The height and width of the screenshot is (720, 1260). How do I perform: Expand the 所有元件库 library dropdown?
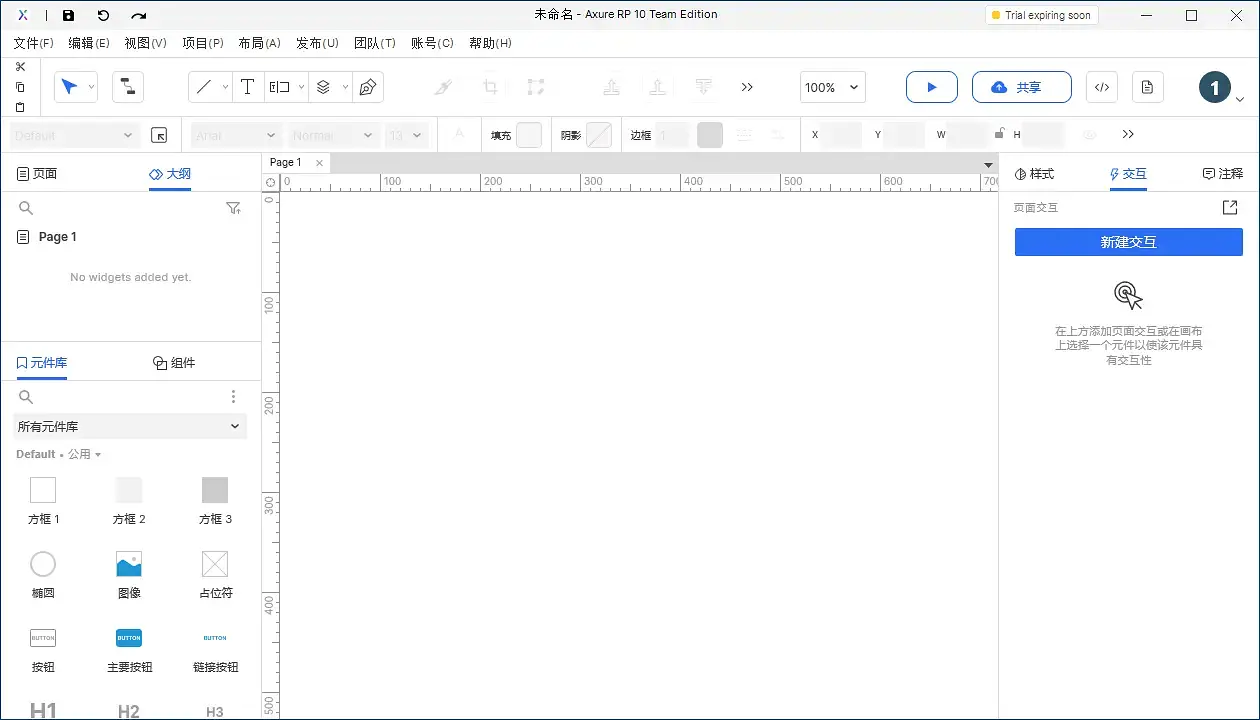tap(129, 426)
